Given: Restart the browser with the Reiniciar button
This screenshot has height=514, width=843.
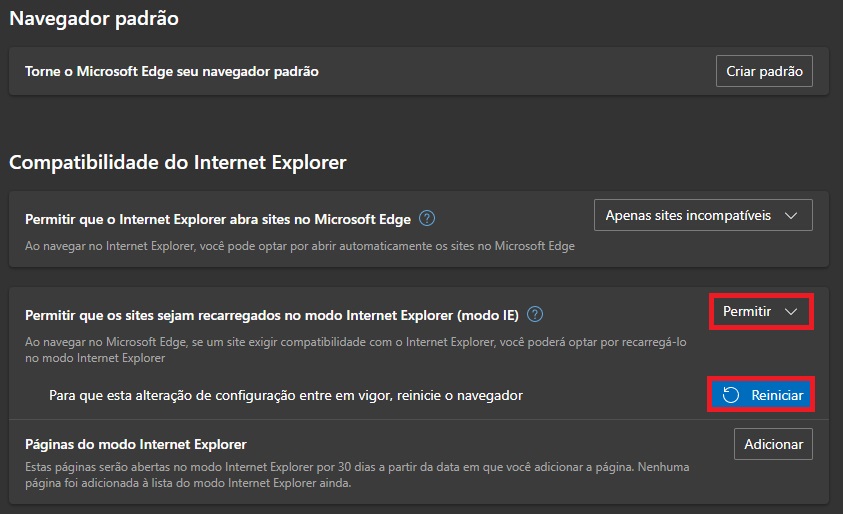Looking at the screenshot, I should tap(760, 395).
